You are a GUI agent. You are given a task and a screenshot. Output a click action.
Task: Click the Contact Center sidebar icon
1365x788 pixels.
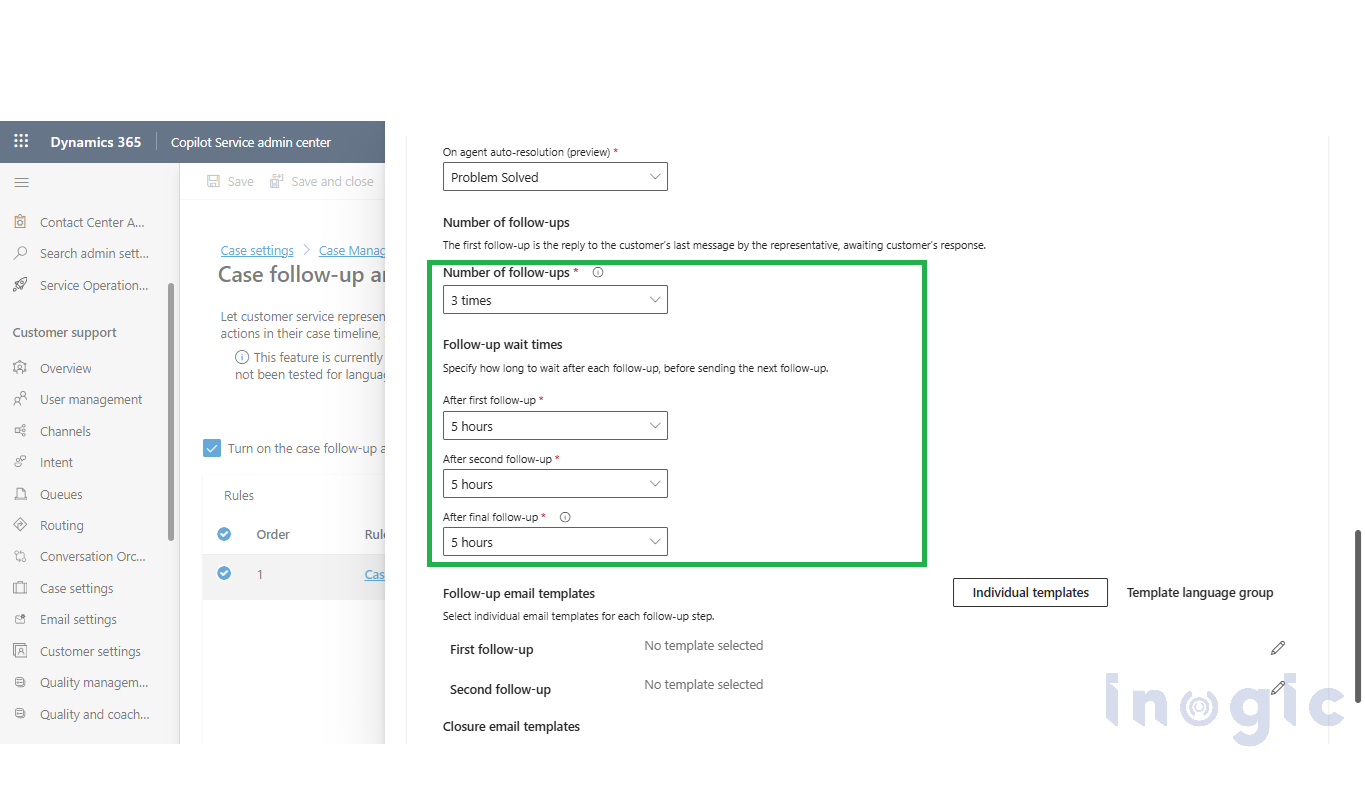[20, 222]
